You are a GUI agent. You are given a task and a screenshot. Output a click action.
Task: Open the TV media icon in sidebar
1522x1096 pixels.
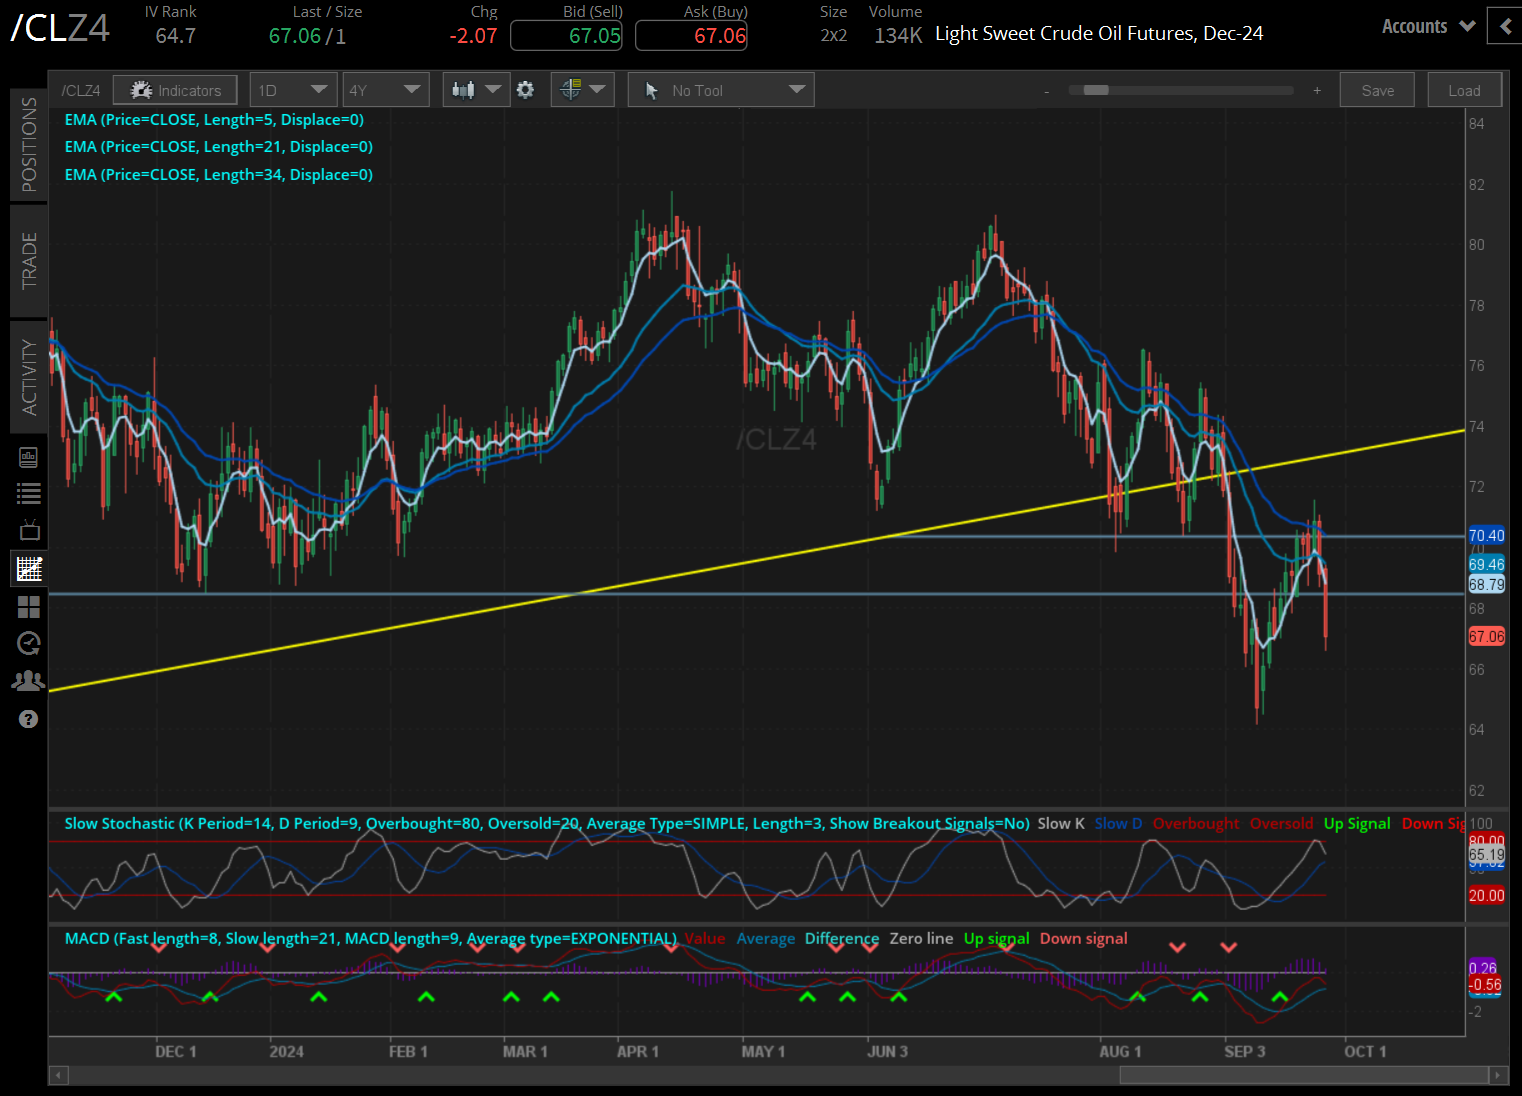point(28,530)
